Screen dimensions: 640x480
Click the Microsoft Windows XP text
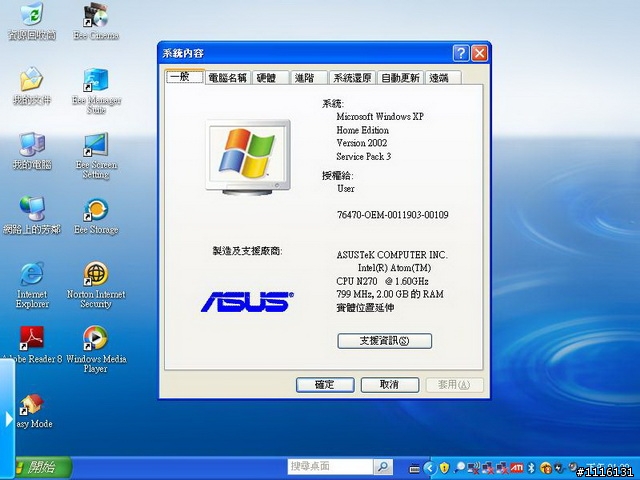click(x=380, y=117)
